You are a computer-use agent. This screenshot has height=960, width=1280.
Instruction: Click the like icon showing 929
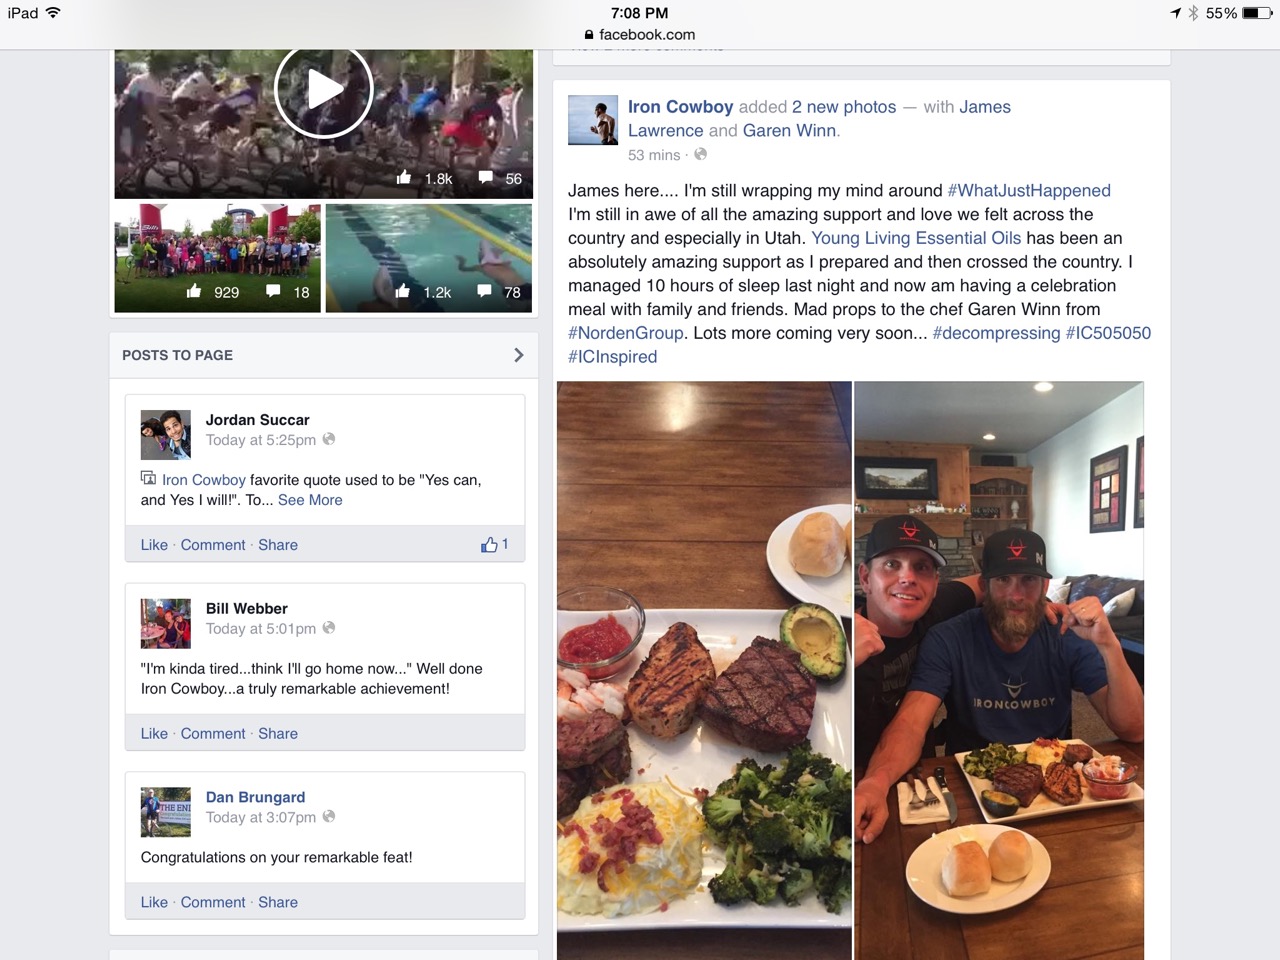[x=194, y=291]
